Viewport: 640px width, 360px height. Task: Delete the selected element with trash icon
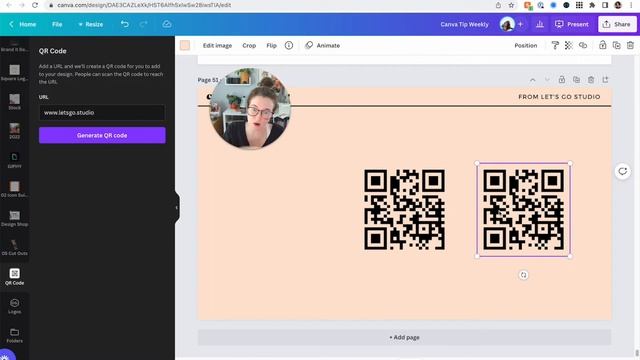point(630,45)
